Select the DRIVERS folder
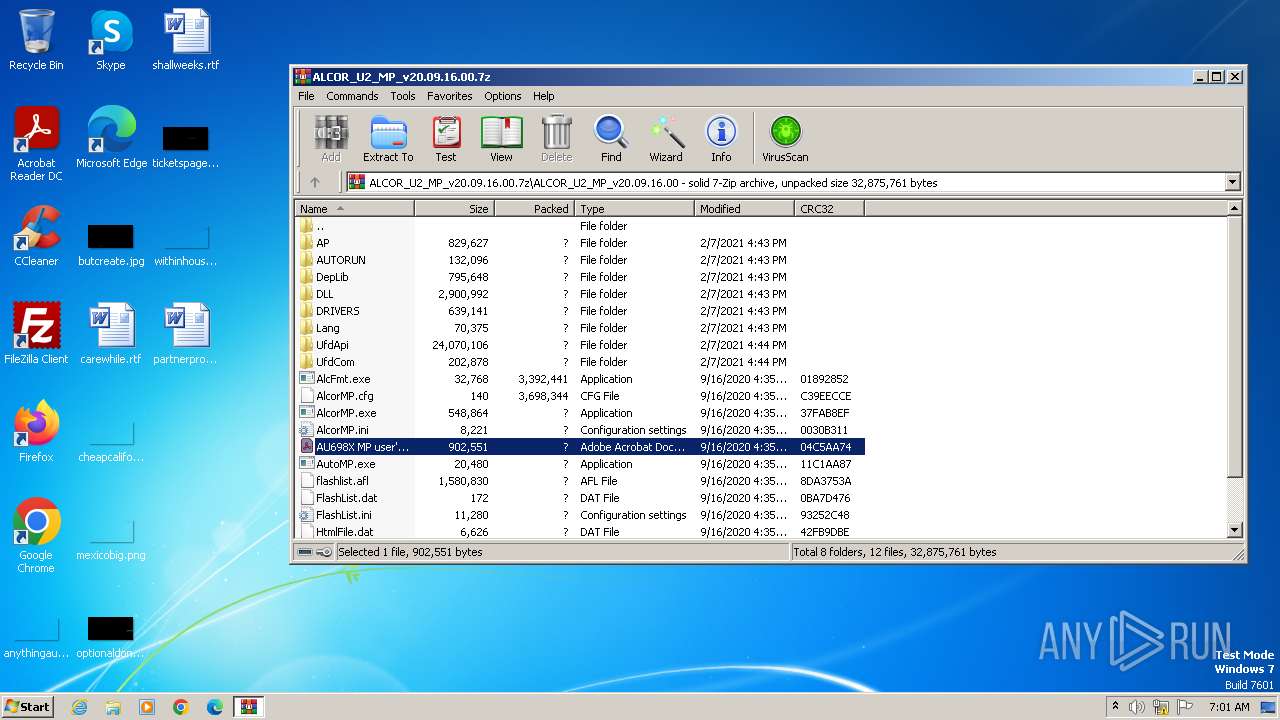 pyautogui.click(x=337, y=311)
